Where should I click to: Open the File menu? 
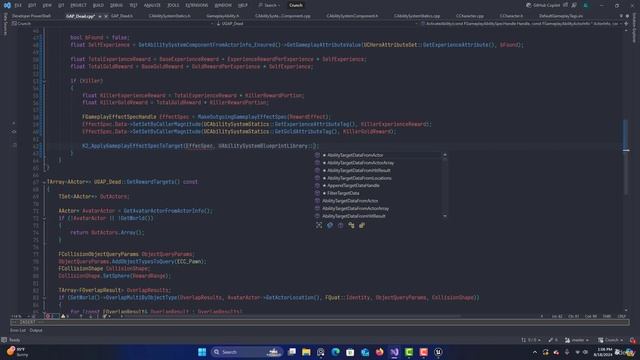tap(18, 5)
